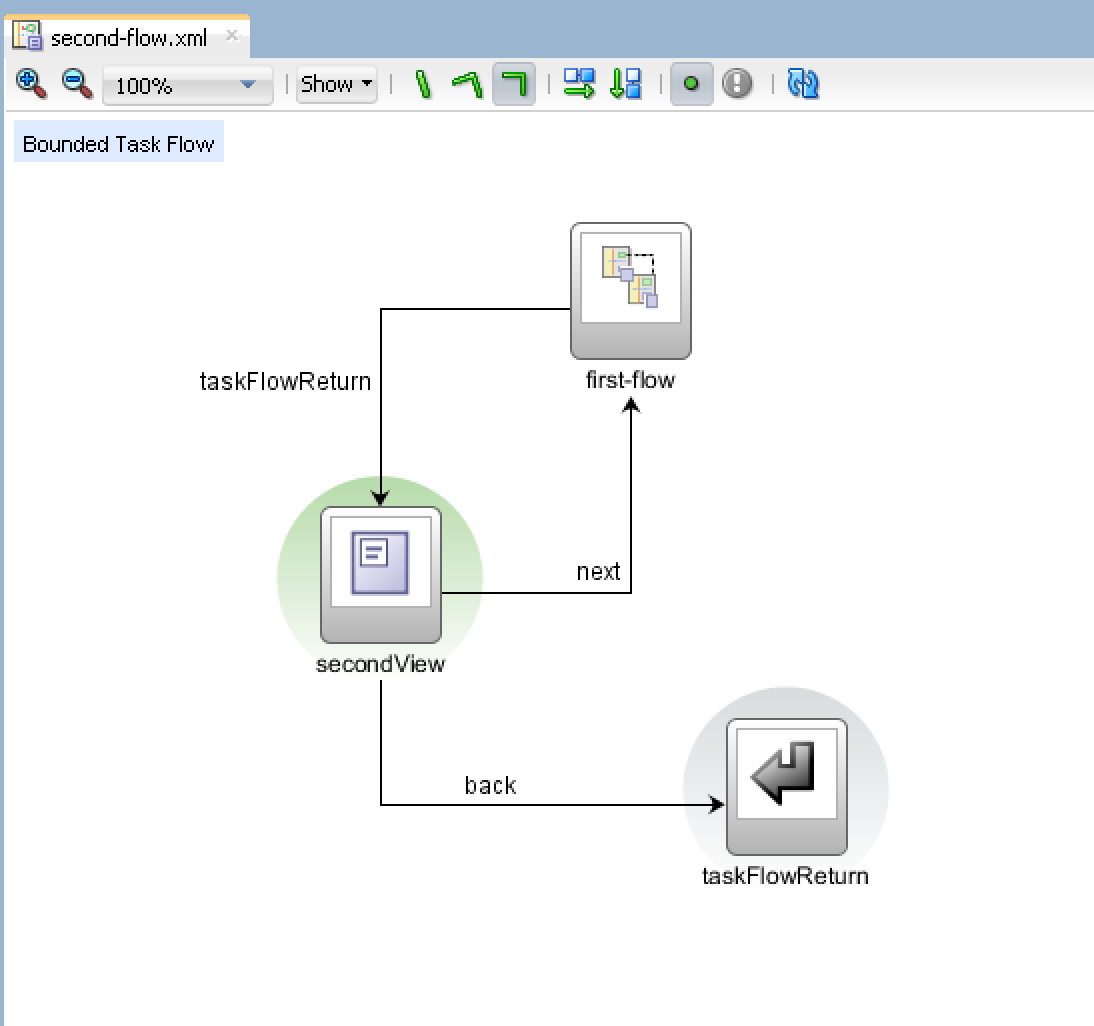
Task: Toggle the green status indicator
Action: (691, 84)
